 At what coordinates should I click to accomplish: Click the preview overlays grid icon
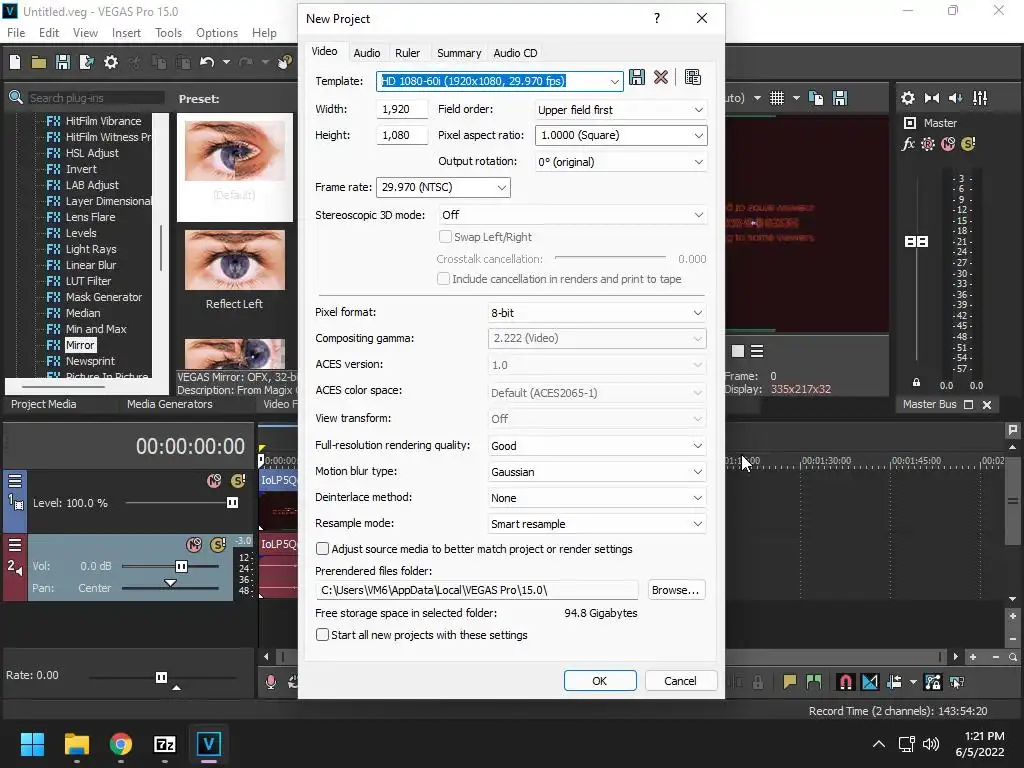click(776, 98)
